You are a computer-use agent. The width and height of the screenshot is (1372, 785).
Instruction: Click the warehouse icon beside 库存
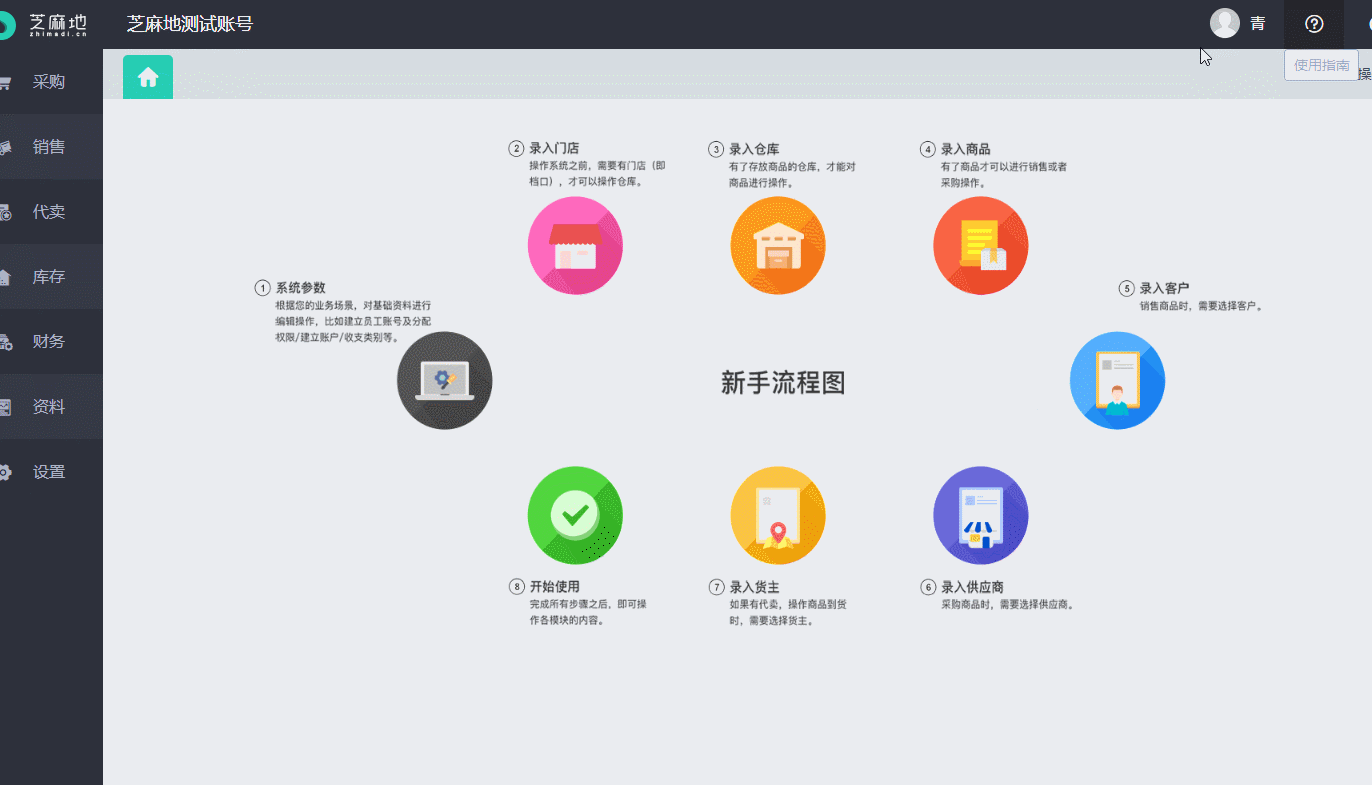[5, 278]
